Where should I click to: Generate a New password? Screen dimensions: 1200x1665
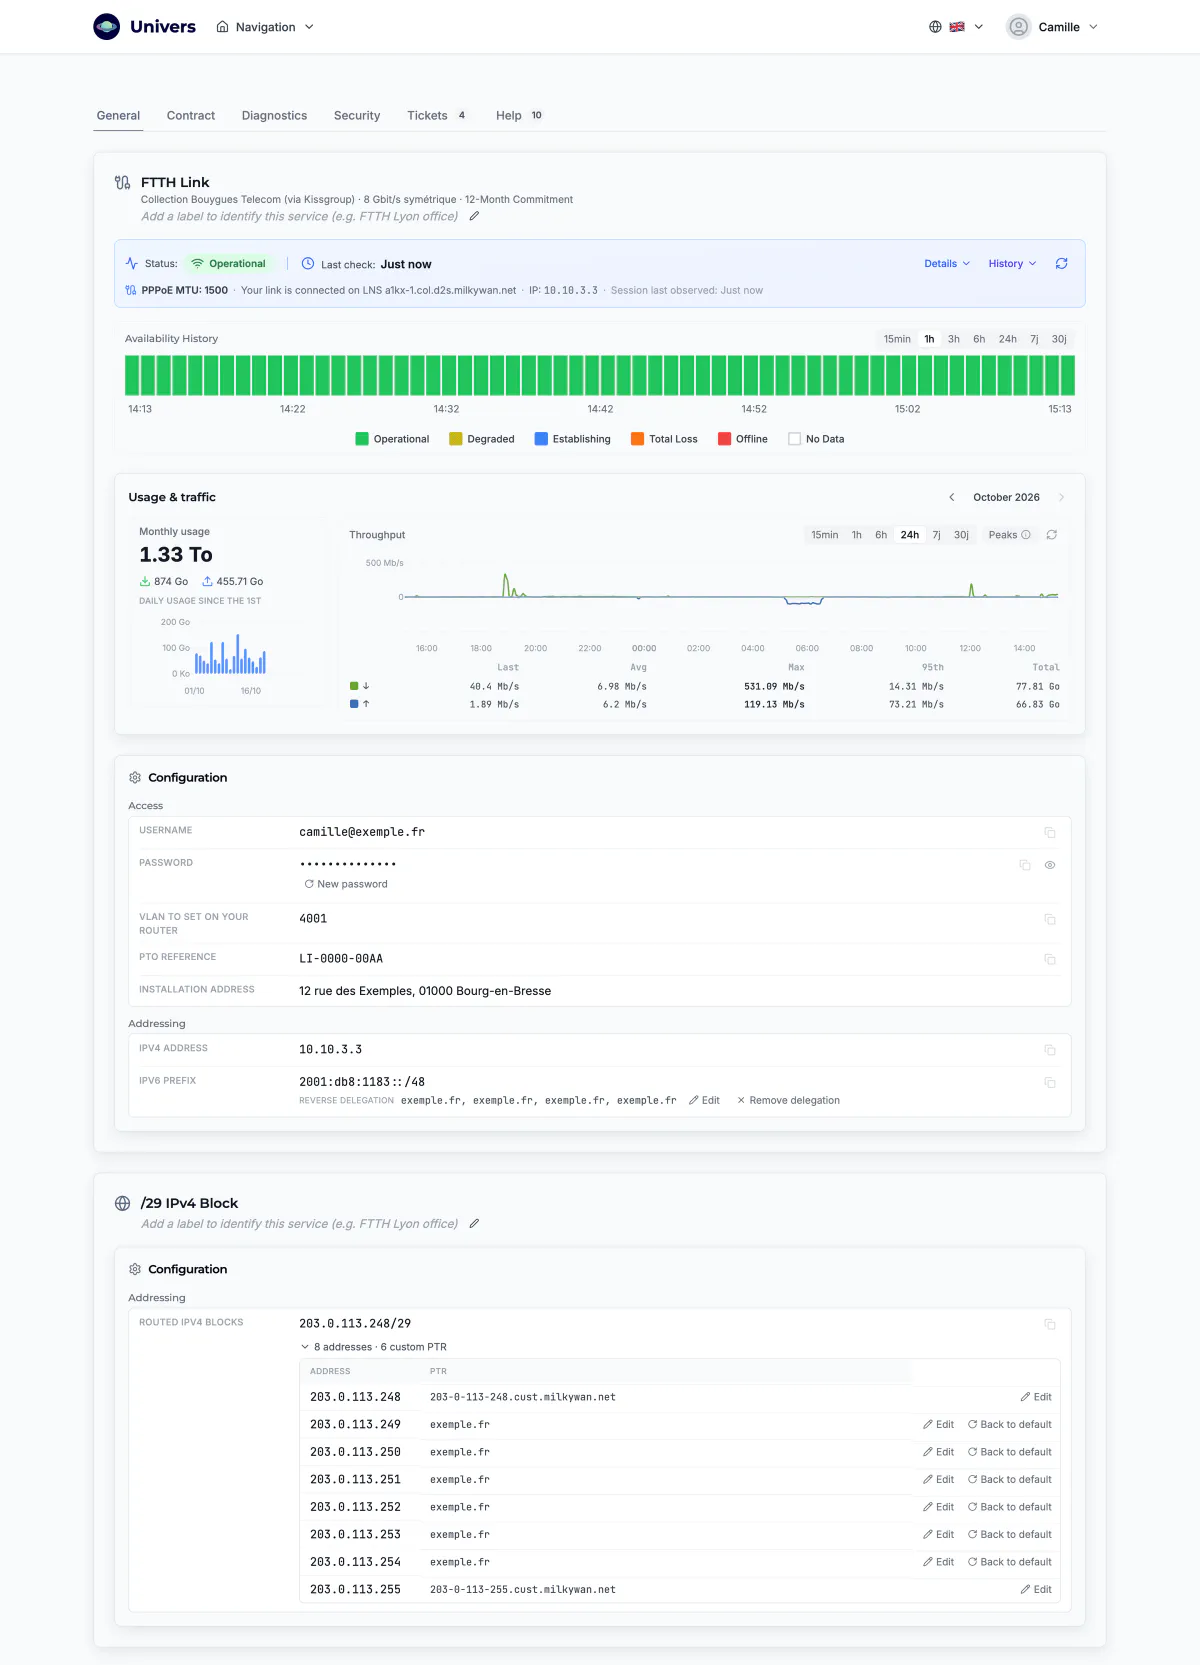[x=346, y=884]
